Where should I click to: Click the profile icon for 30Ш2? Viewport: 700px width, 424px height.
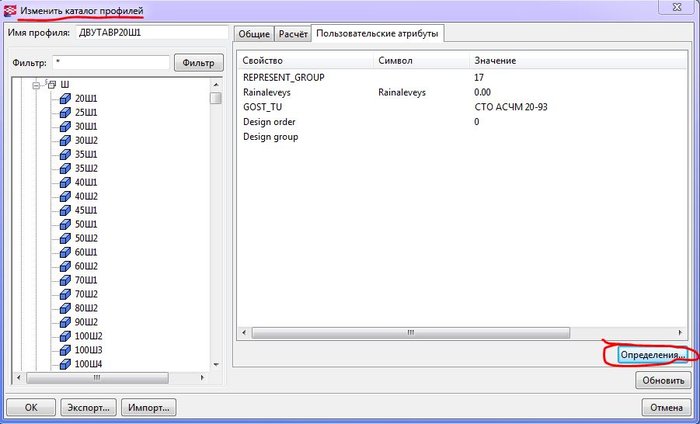65,141
